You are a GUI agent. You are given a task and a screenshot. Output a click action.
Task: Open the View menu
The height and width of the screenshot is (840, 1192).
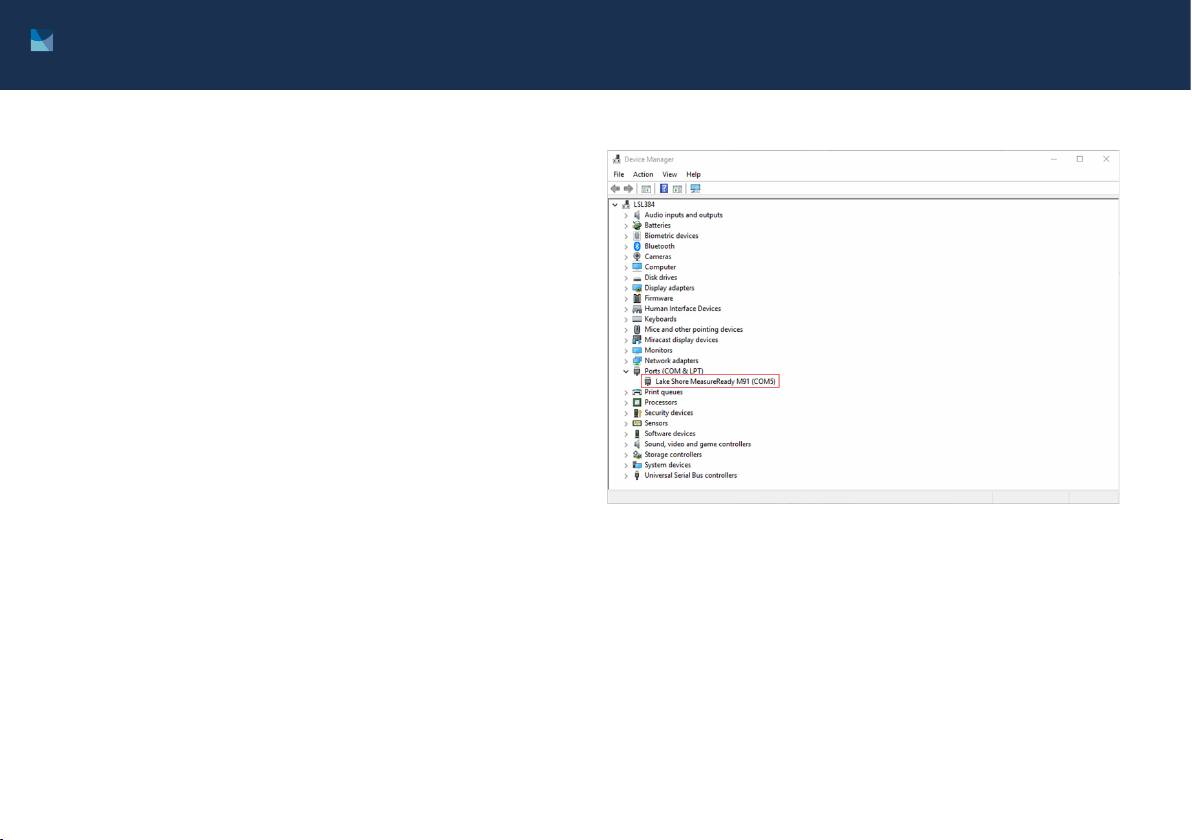pos(669,175)
